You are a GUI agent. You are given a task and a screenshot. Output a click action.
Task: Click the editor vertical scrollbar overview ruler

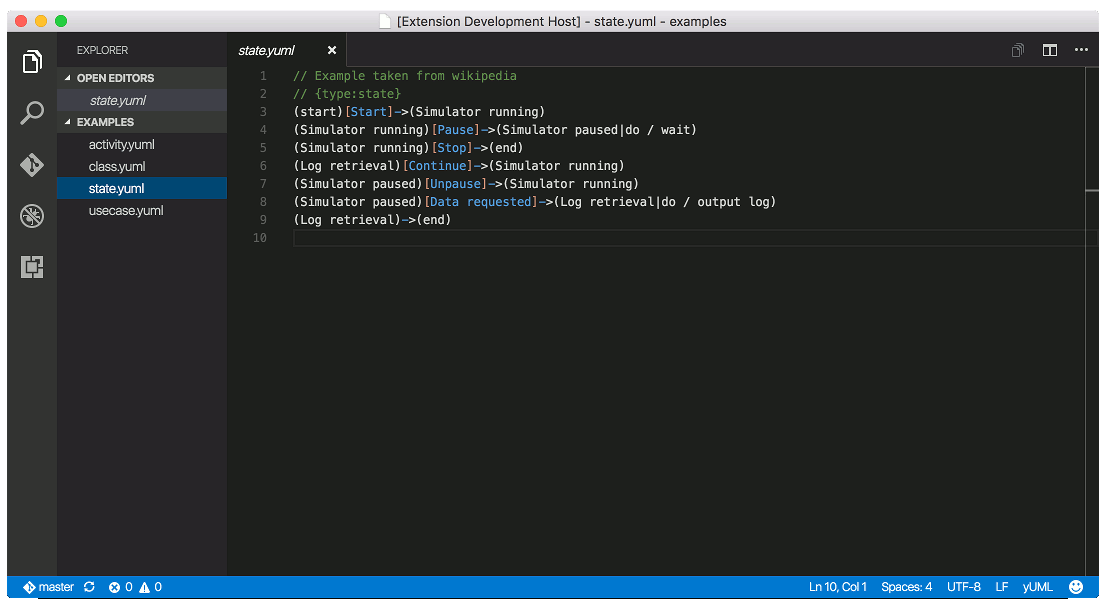tap(1092, 321)
